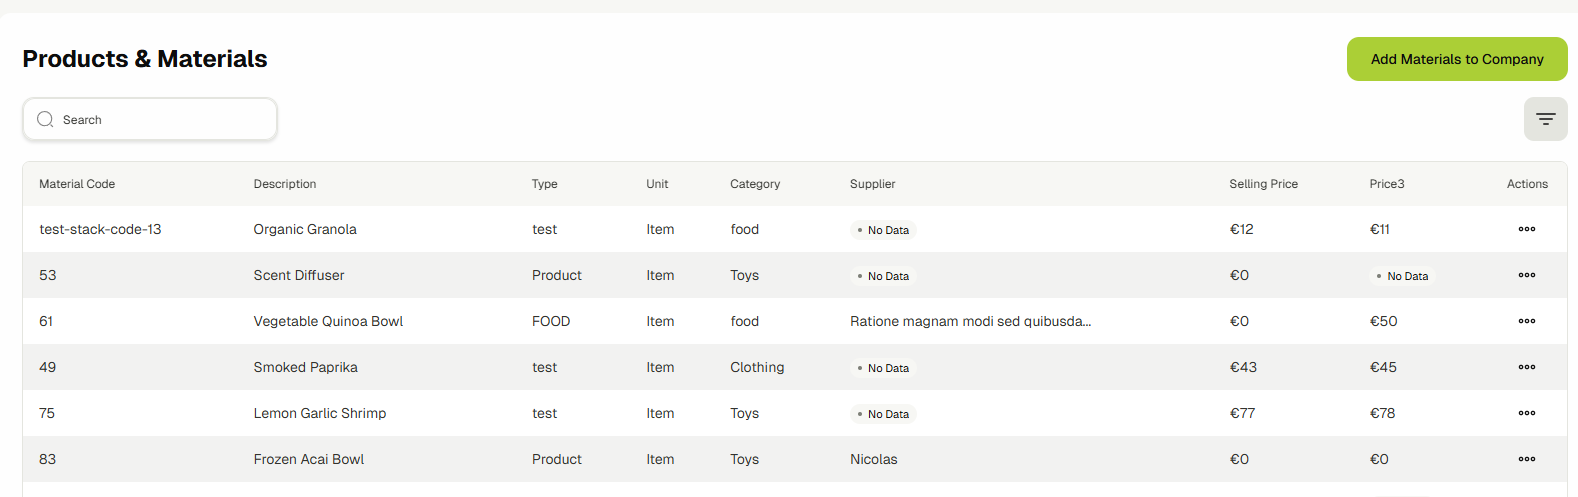Click the Selling Price column header

coord(1263,184)
